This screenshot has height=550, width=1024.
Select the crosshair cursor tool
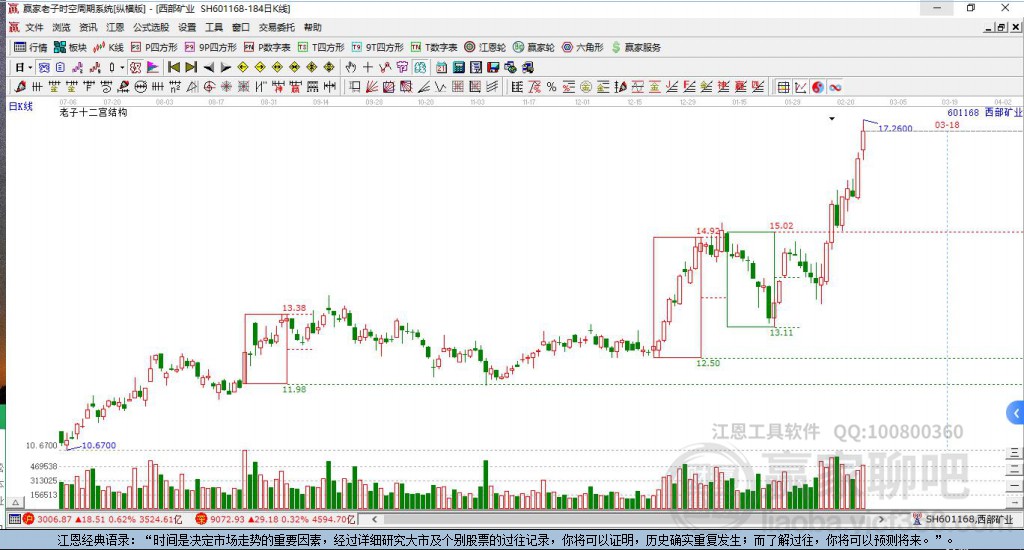[368, 67]
